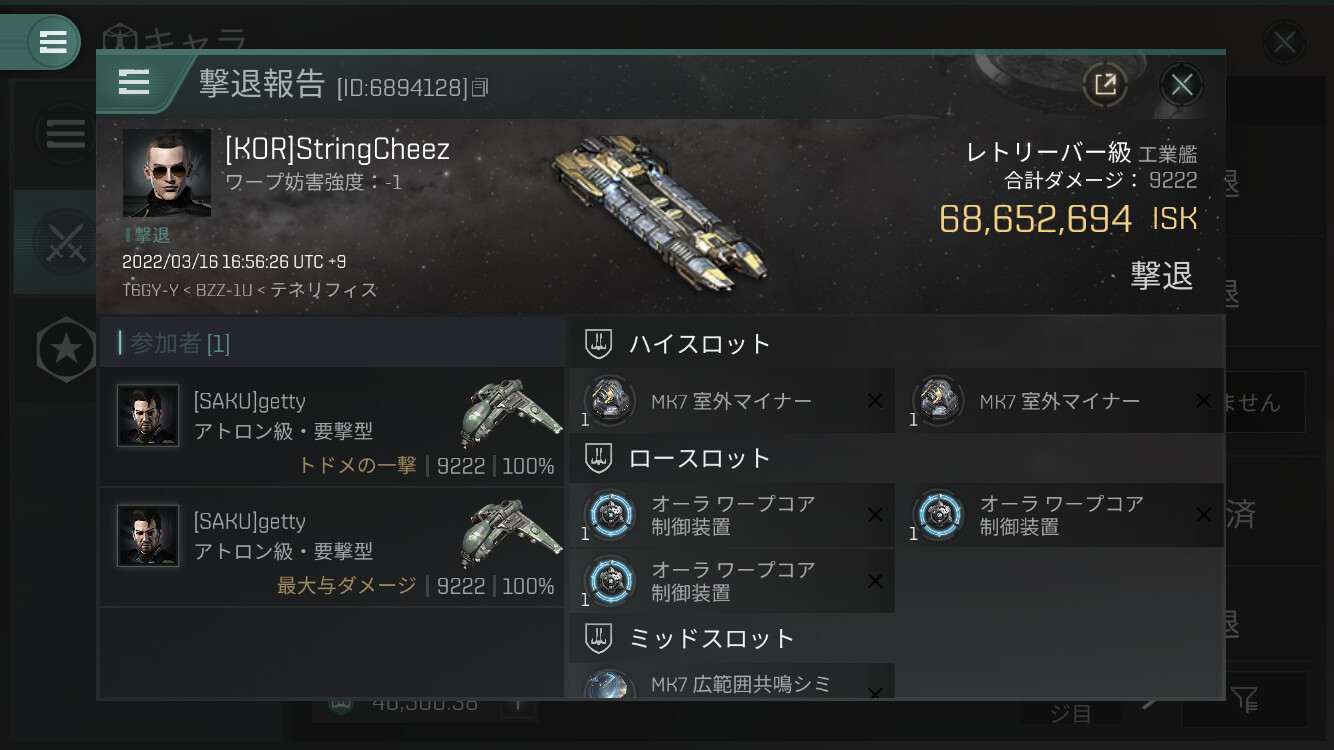Screen dimensions: 1334x750
Task: Open the main menu hamburger in top-left corner tab
Action: click(x=52, y=42)
